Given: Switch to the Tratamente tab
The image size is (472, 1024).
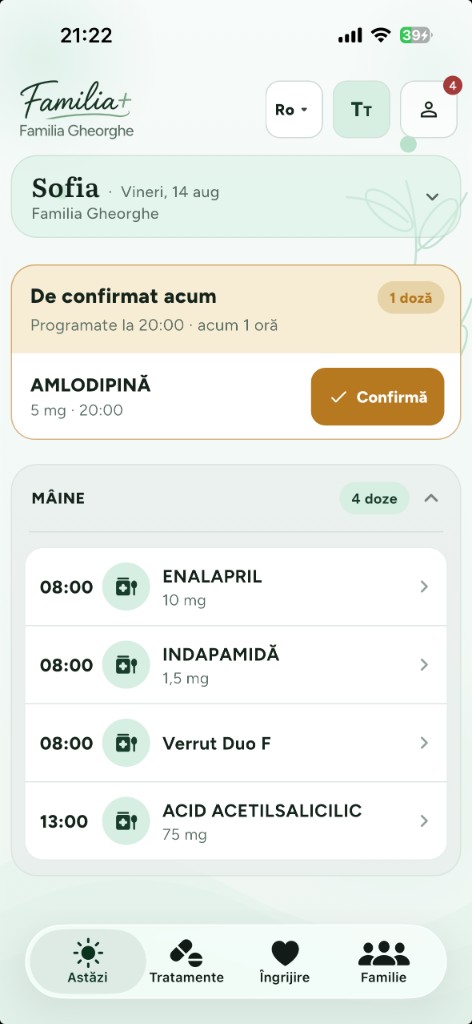Looking at the screenshot, I should [186, 962].
